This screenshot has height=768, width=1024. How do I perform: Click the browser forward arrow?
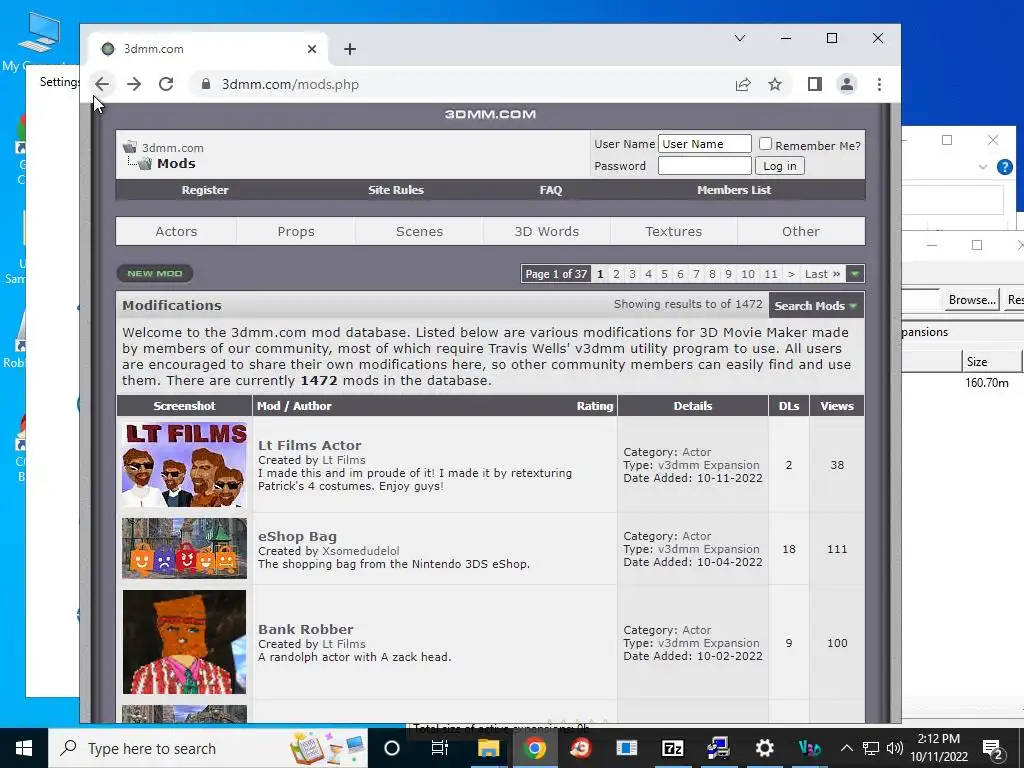(x=134, y=84)
